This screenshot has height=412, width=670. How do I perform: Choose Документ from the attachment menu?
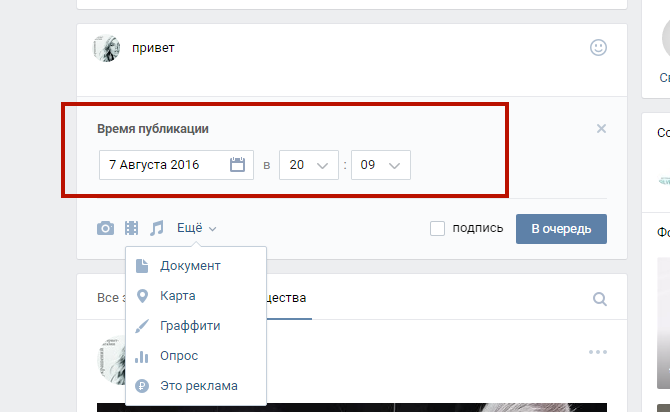pos(196,266)
